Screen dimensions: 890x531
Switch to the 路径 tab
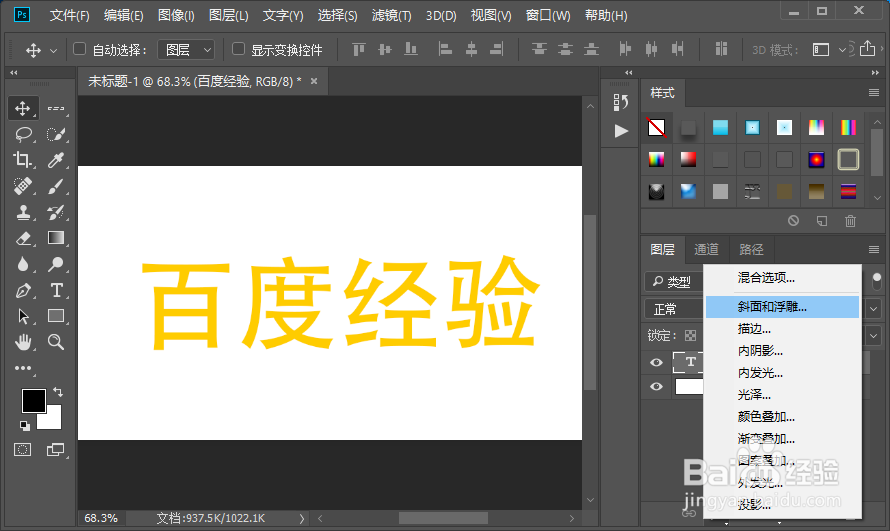click(751, 250)
